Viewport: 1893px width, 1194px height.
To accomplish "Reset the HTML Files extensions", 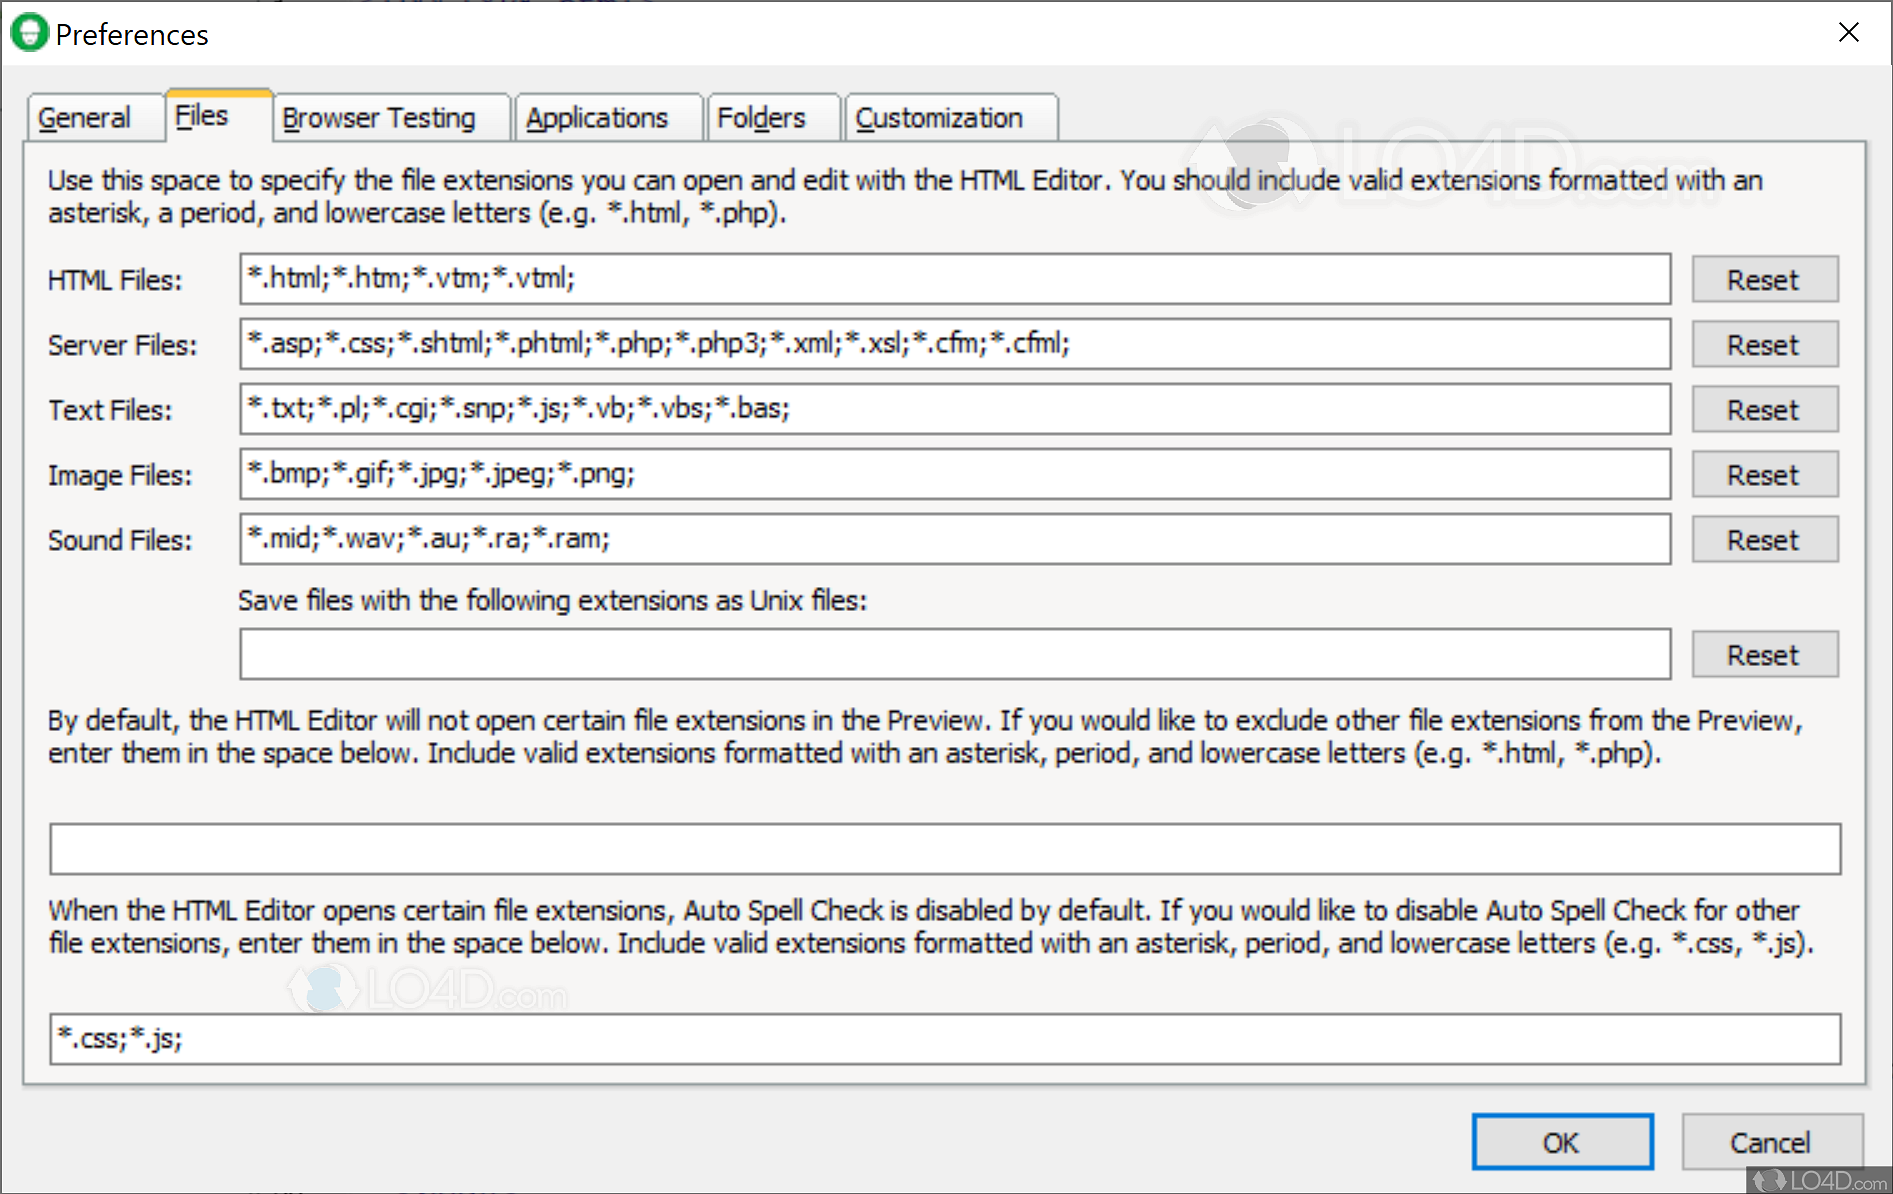I will pos(1763,280).
